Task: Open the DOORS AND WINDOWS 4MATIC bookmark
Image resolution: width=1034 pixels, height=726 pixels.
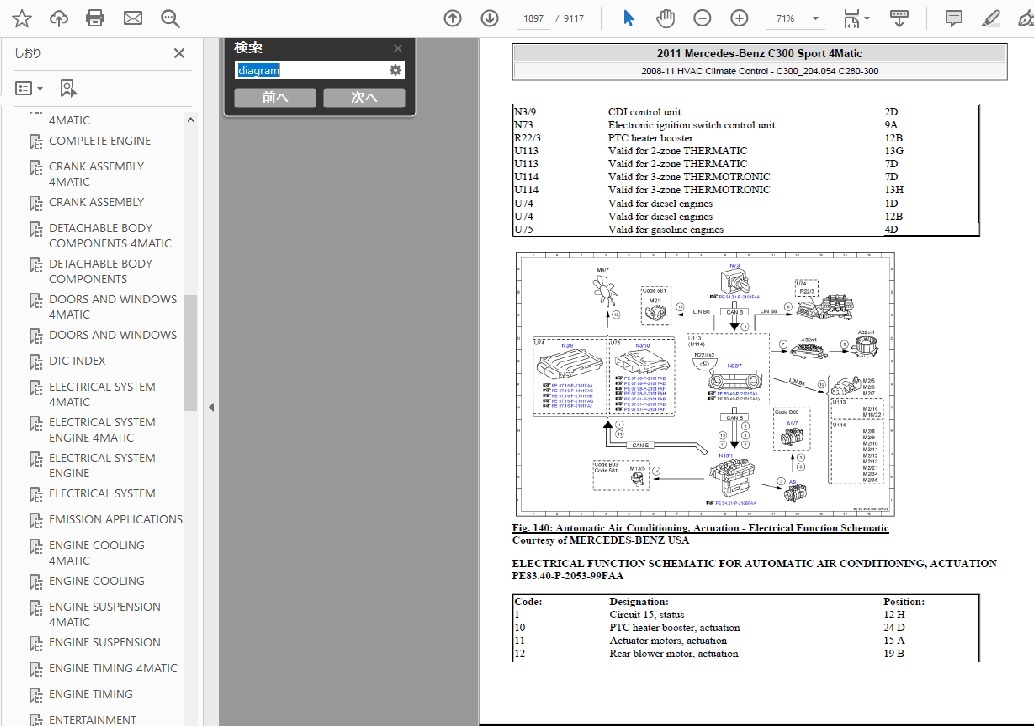Action: [x=113, y=307]
